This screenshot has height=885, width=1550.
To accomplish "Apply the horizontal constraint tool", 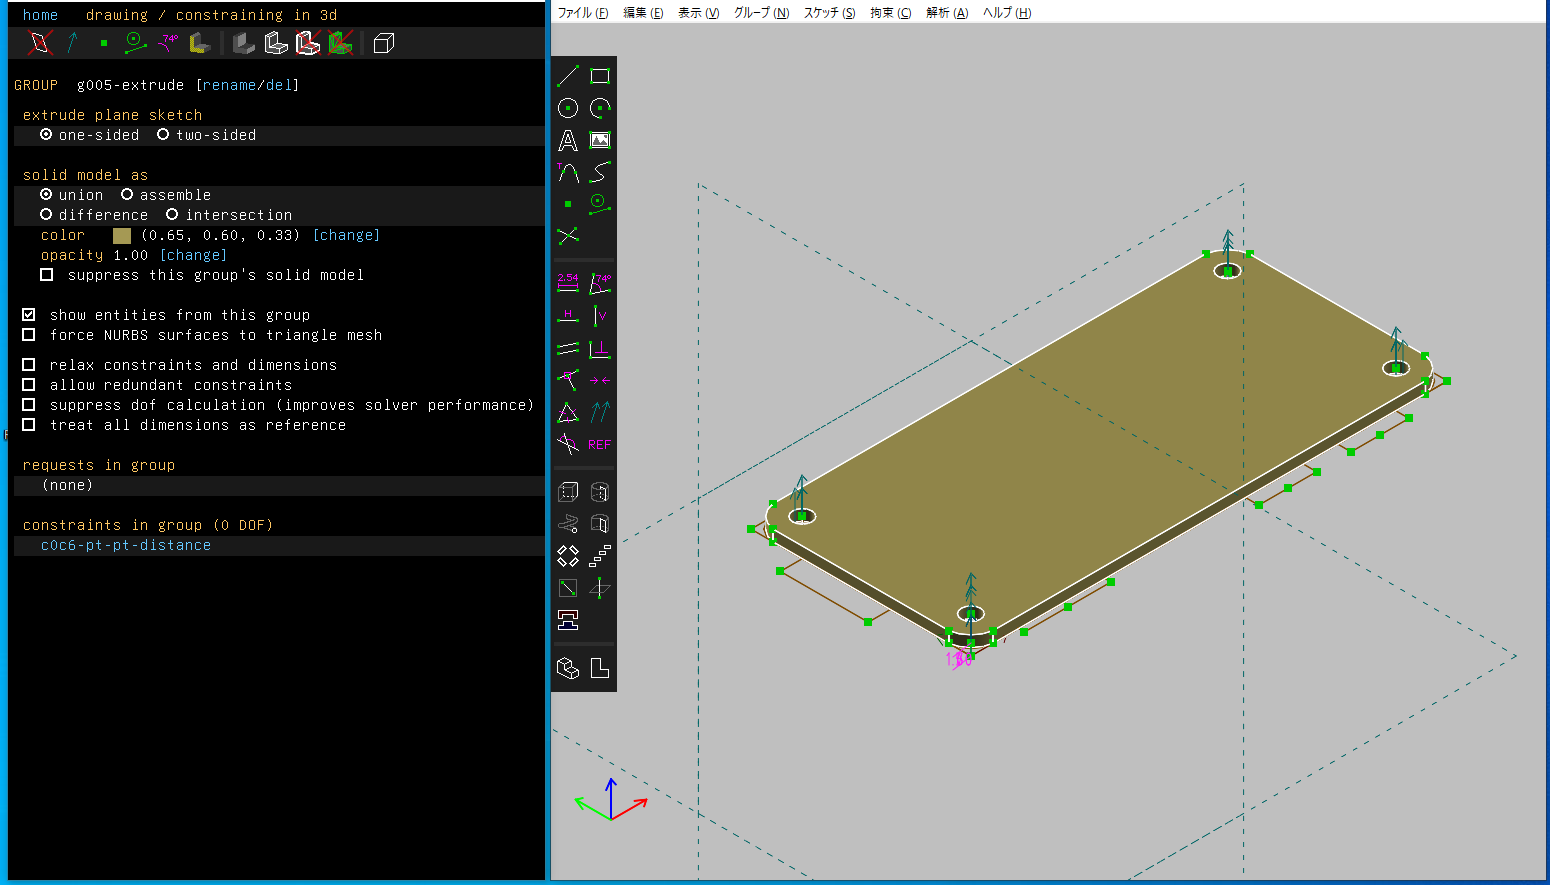I will coord(568,316).
